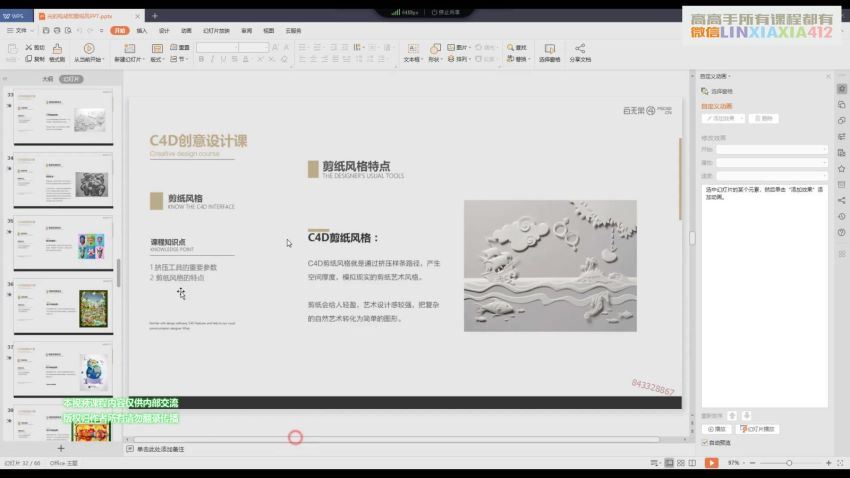Click the reorder down arrow in animation pane
The width and height of the screenshot is (850, 478).
point(746,416)
